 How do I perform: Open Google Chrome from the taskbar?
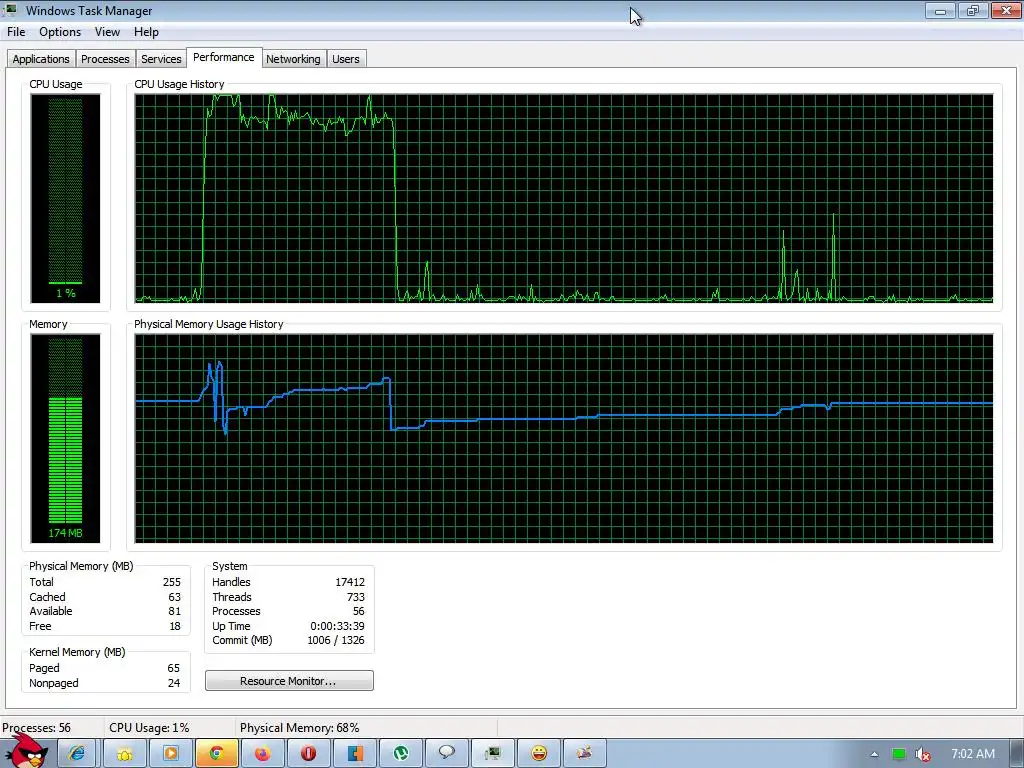(217, 754)
